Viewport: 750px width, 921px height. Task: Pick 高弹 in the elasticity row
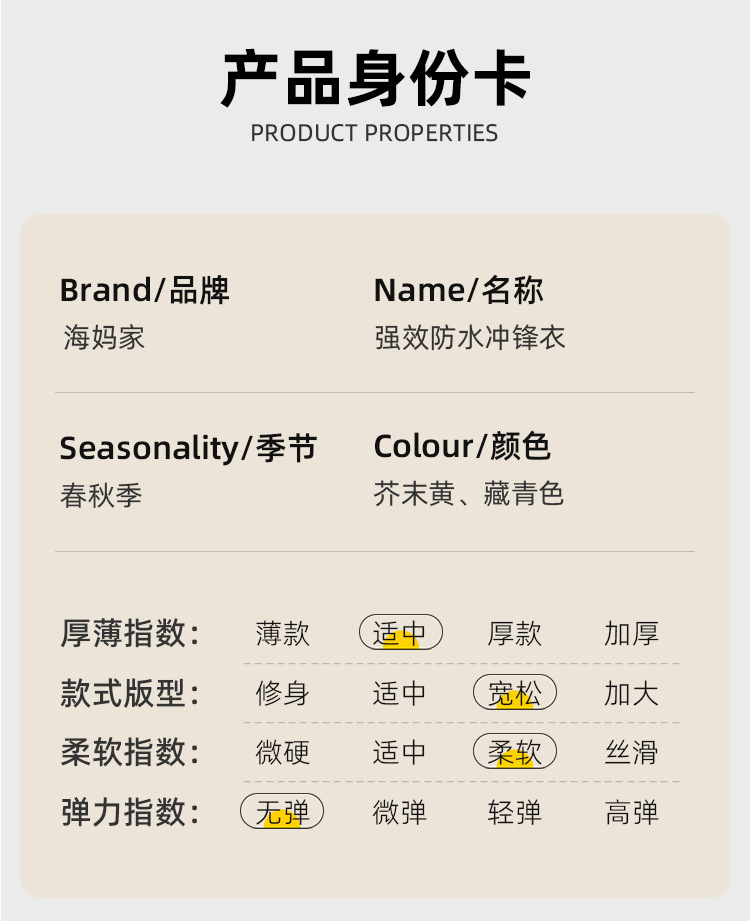click(631, 812)
